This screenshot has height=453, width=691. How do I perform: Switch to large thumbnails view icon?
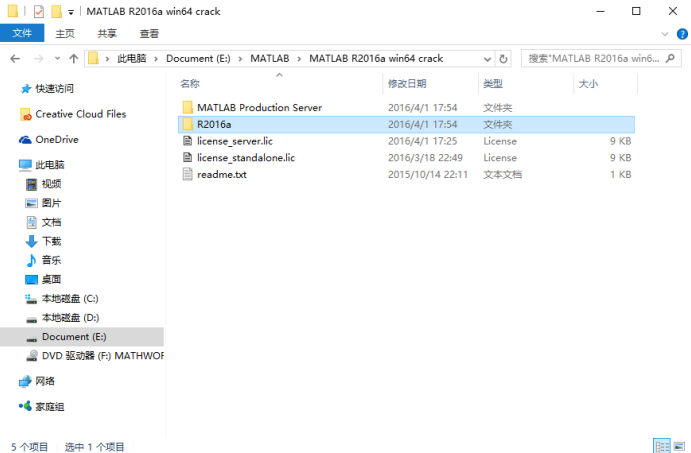[x=679, y=446]
